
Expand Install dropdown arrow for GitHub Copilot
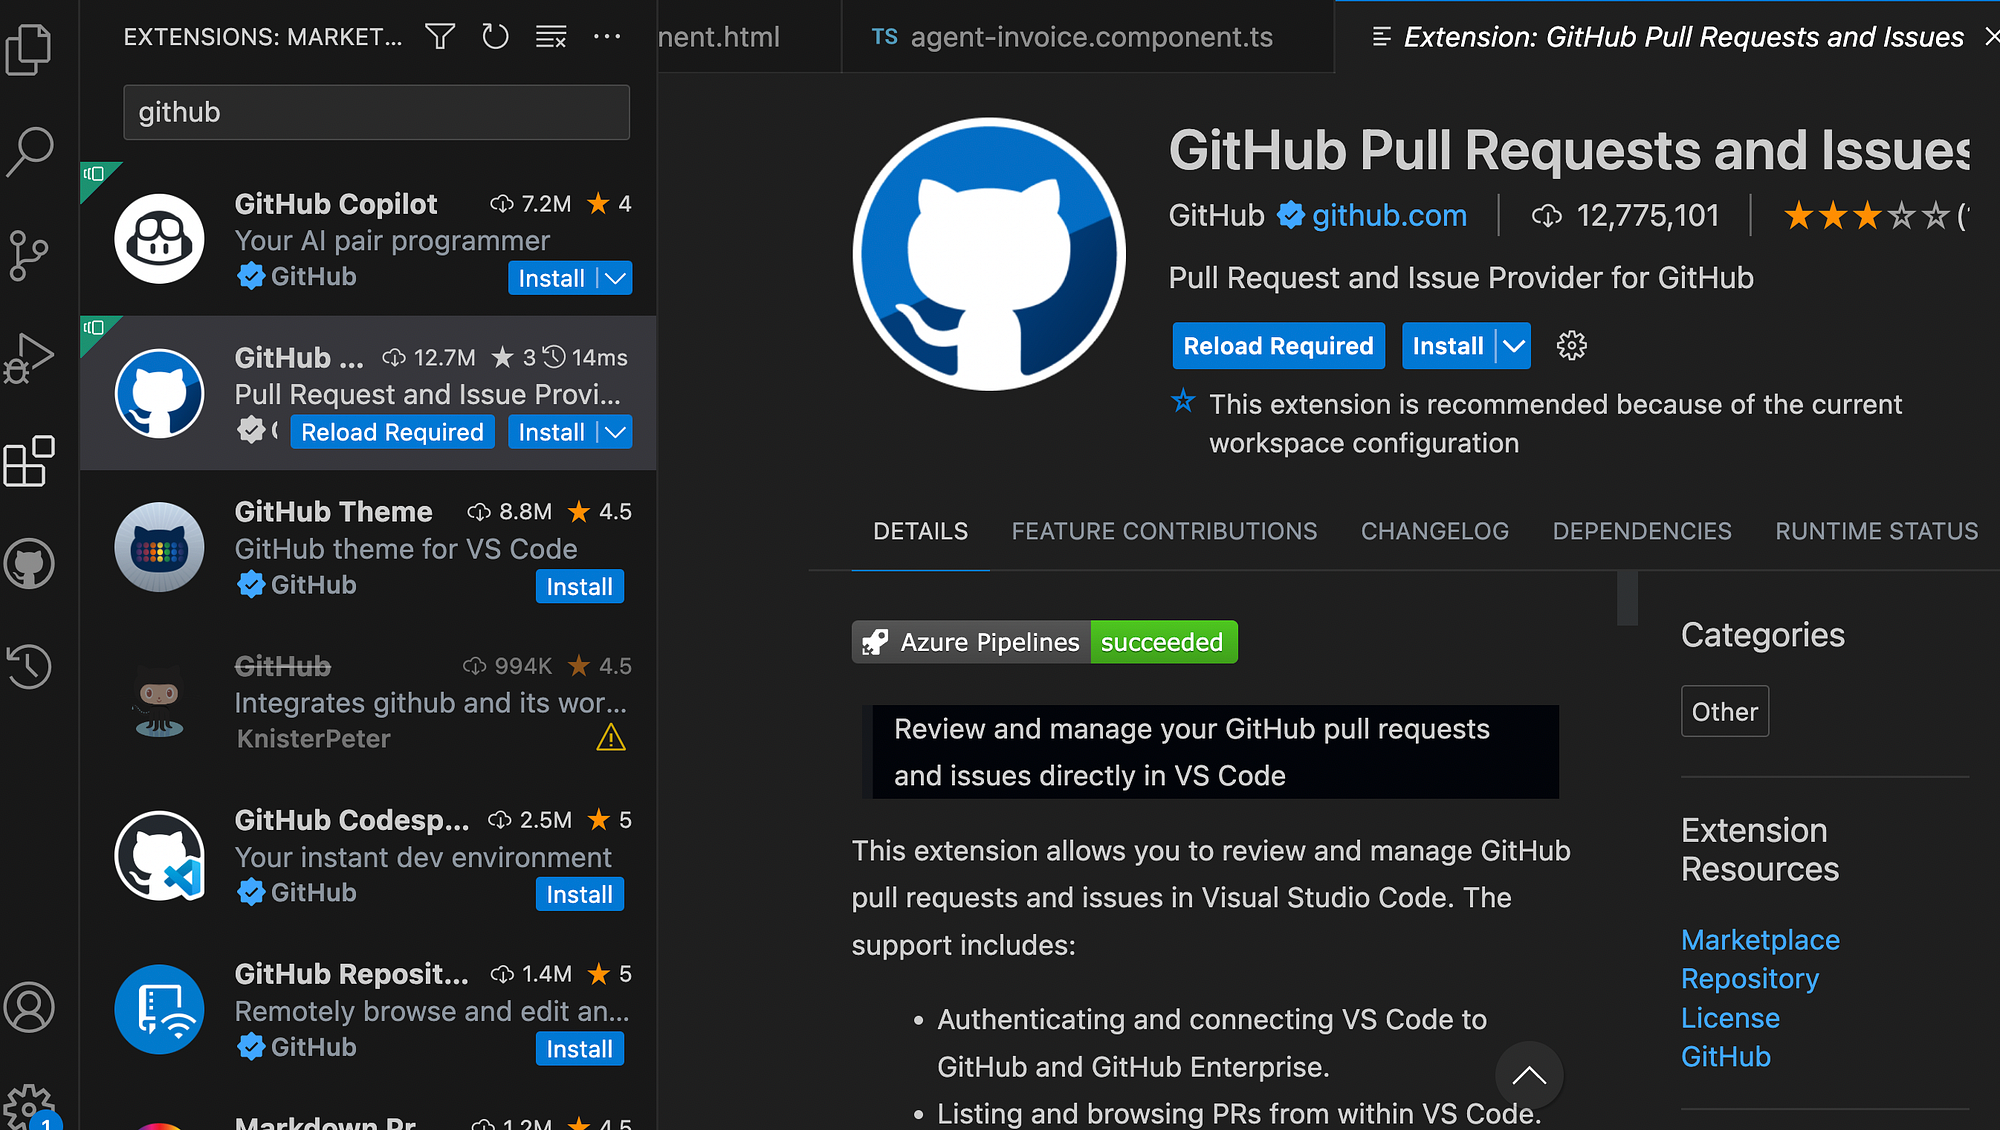tap(616, 278)
